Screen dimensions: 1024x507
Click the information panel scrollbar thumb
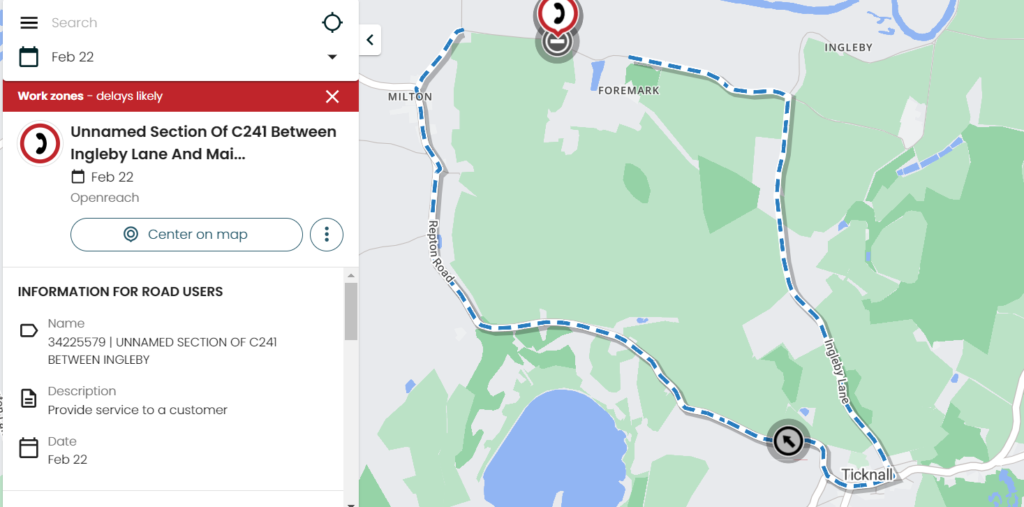tap(351, 311)
